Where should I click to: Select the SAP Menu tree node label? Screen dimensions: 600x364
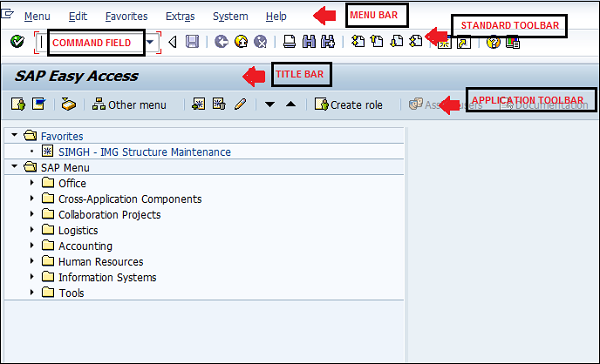pos(65,168)
